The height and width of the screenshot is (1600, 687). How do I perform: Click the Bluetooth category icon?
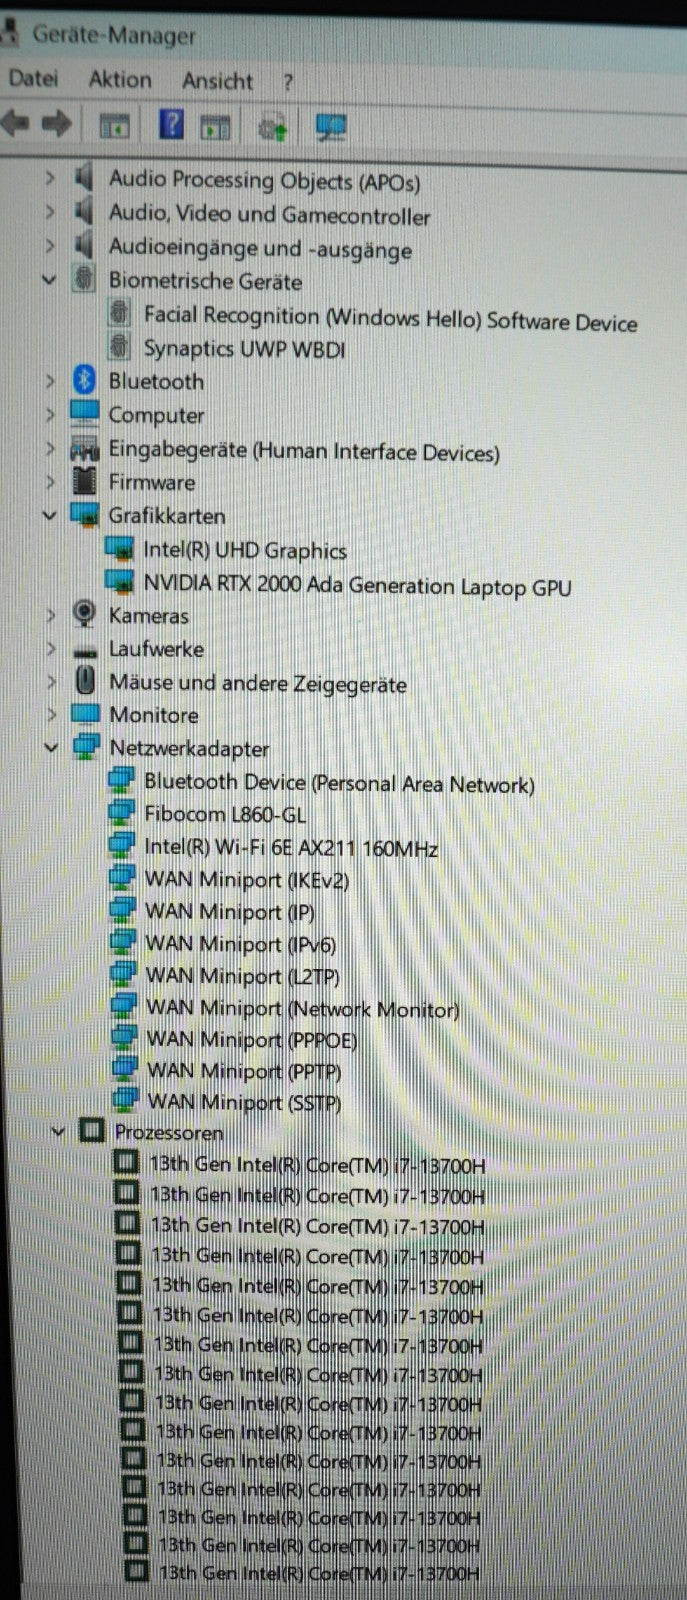click(85, 380)
